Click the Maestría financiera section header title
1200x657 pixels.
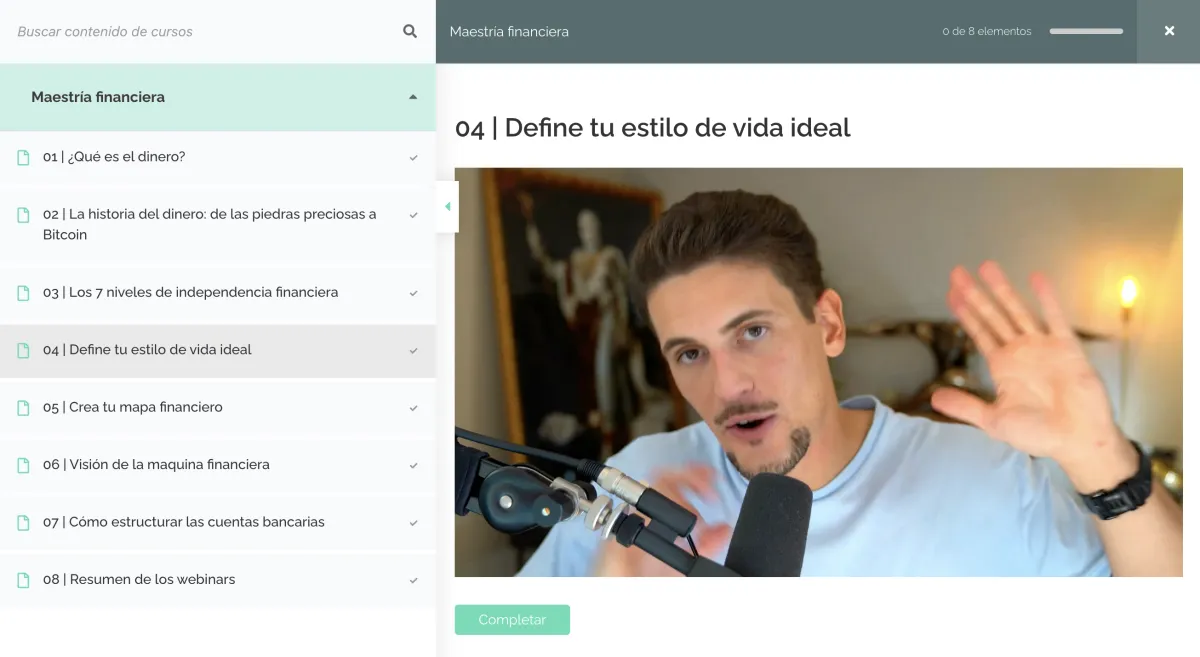coord(98,97)
